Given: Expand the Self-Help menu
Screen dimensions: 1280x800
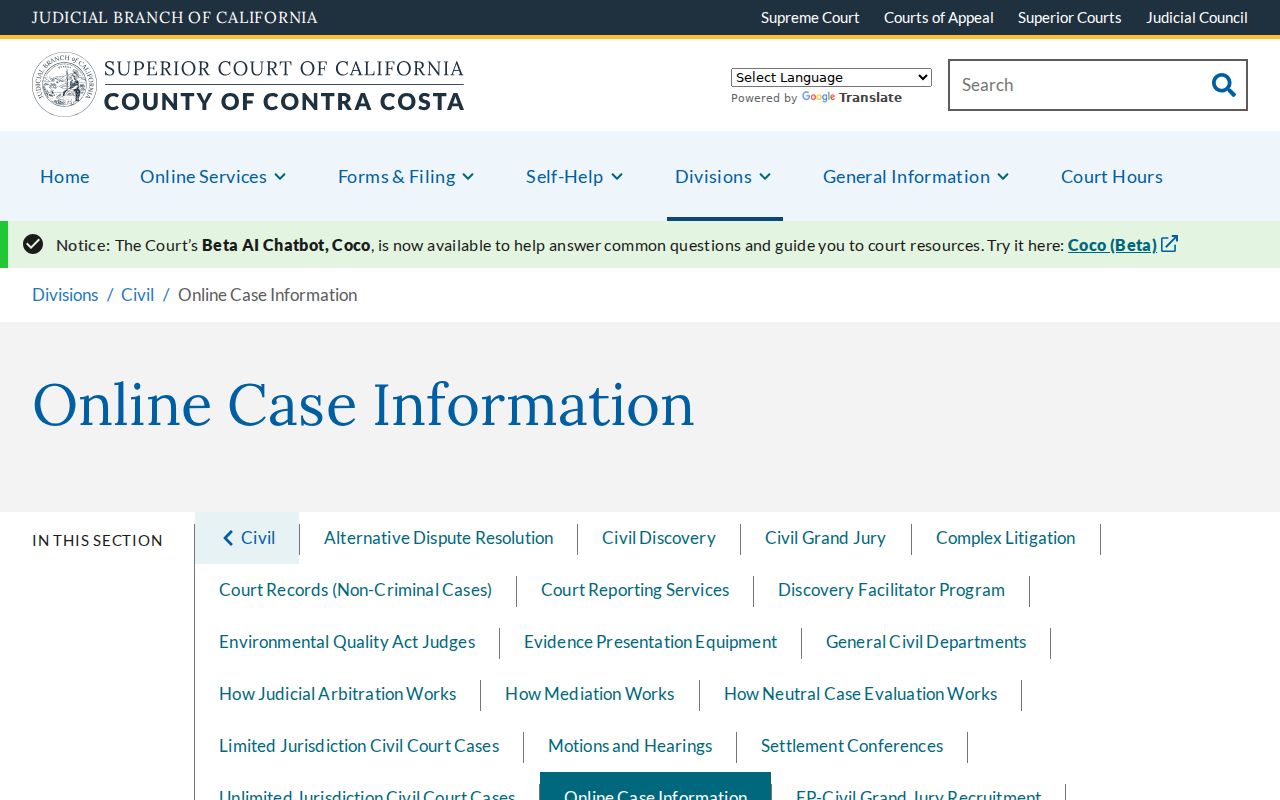Looking at the screenshot, I should click(575, 176).
